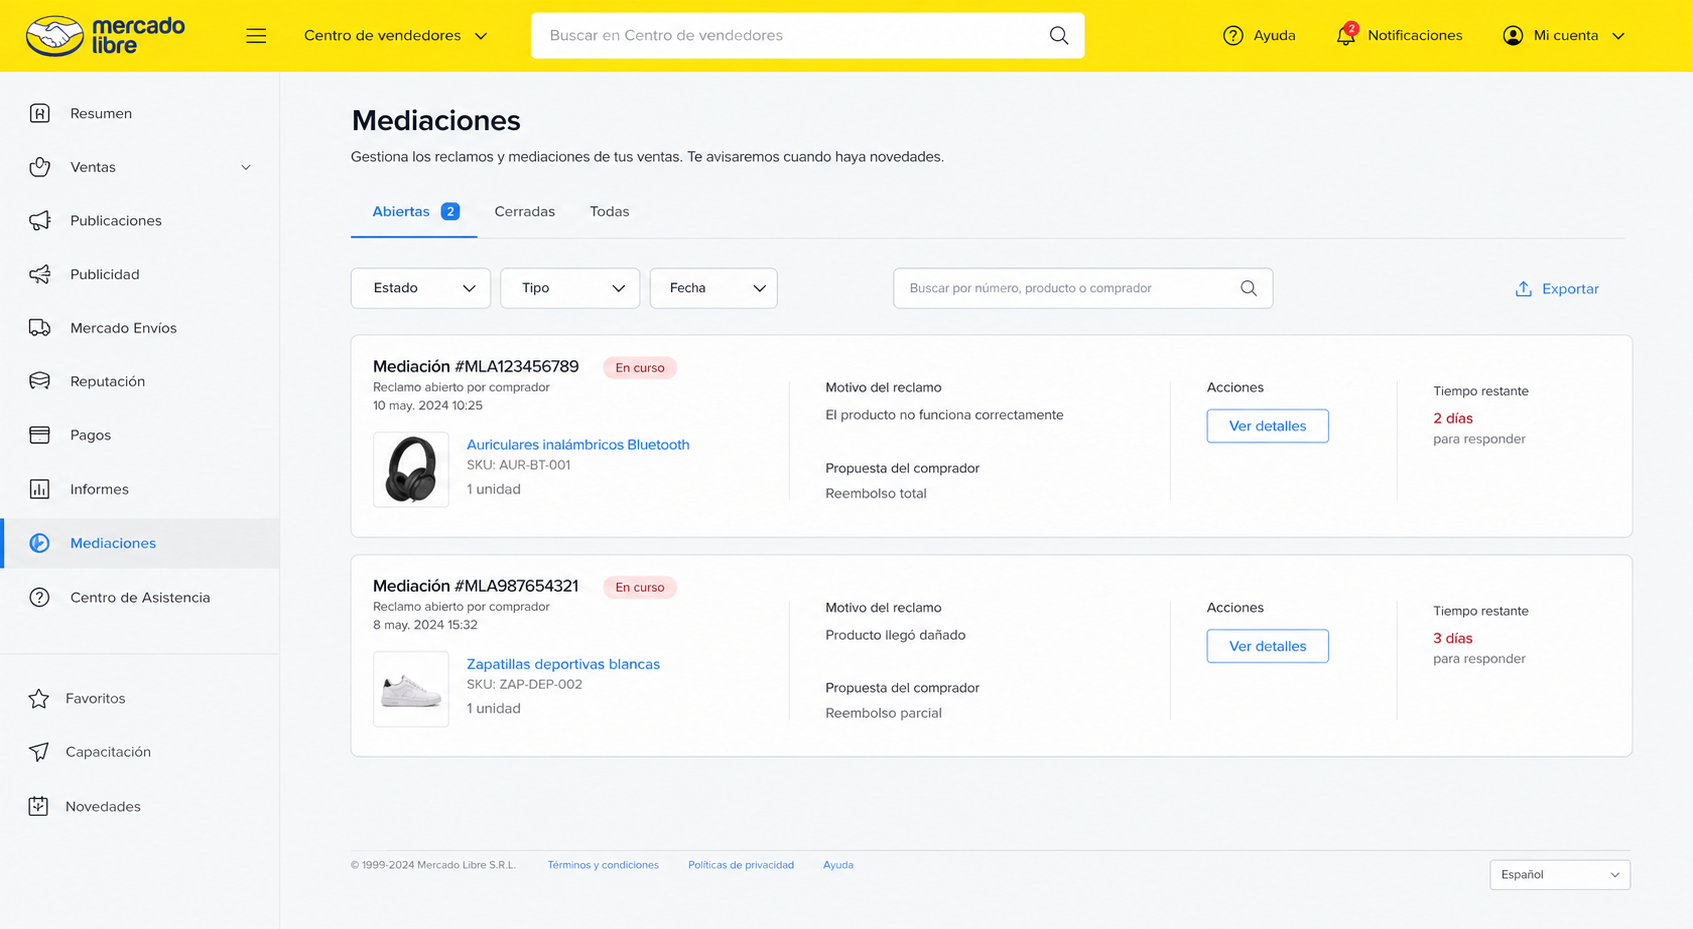Click the headphones product thumbnail
Image resolution: width=1693 pixels, height=929 pixels.
[x=411, y=469]
